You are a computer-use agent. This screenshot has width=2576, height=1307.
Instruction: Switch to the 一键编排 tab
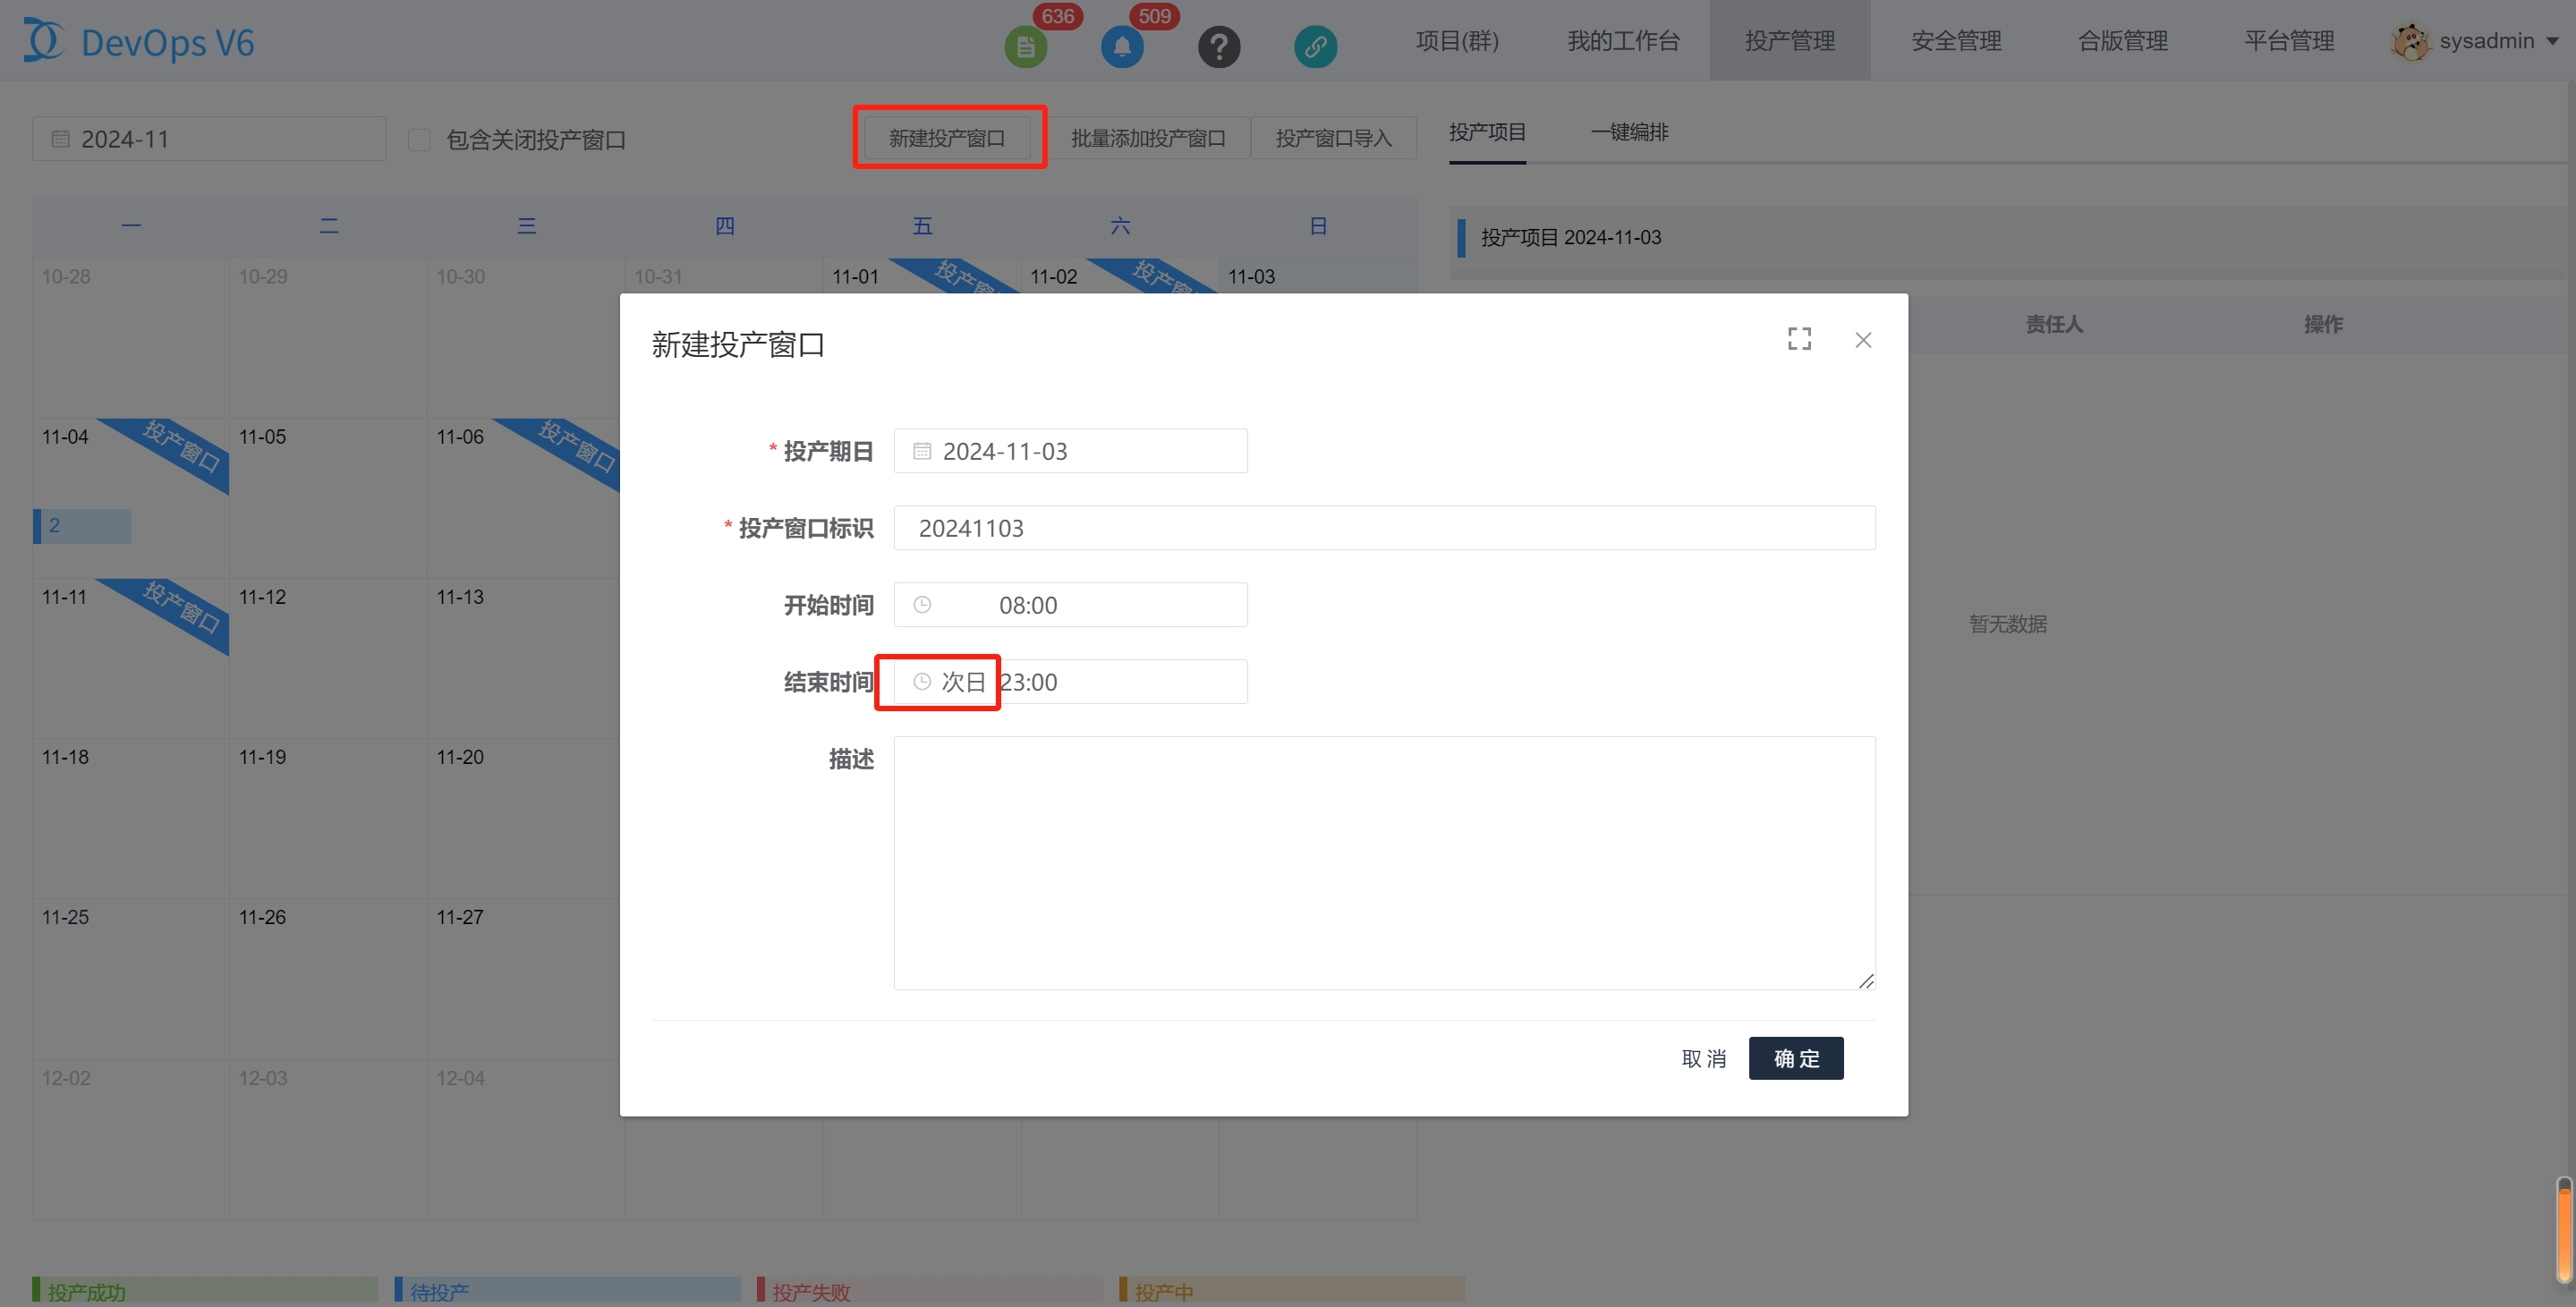(x=1629, y=132)
